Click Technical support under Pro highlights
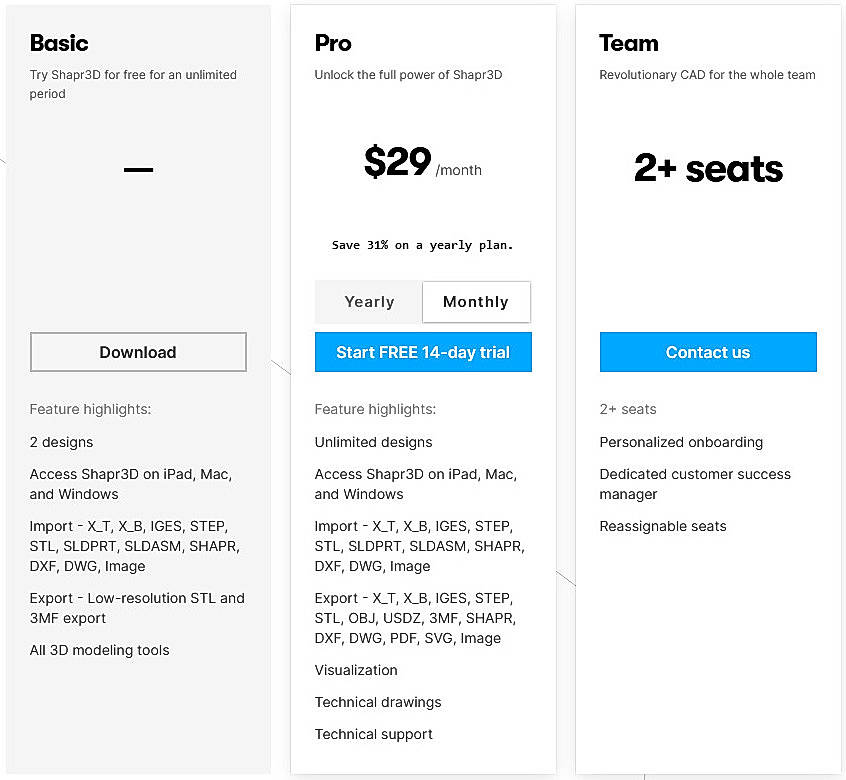 coord(373,734)
